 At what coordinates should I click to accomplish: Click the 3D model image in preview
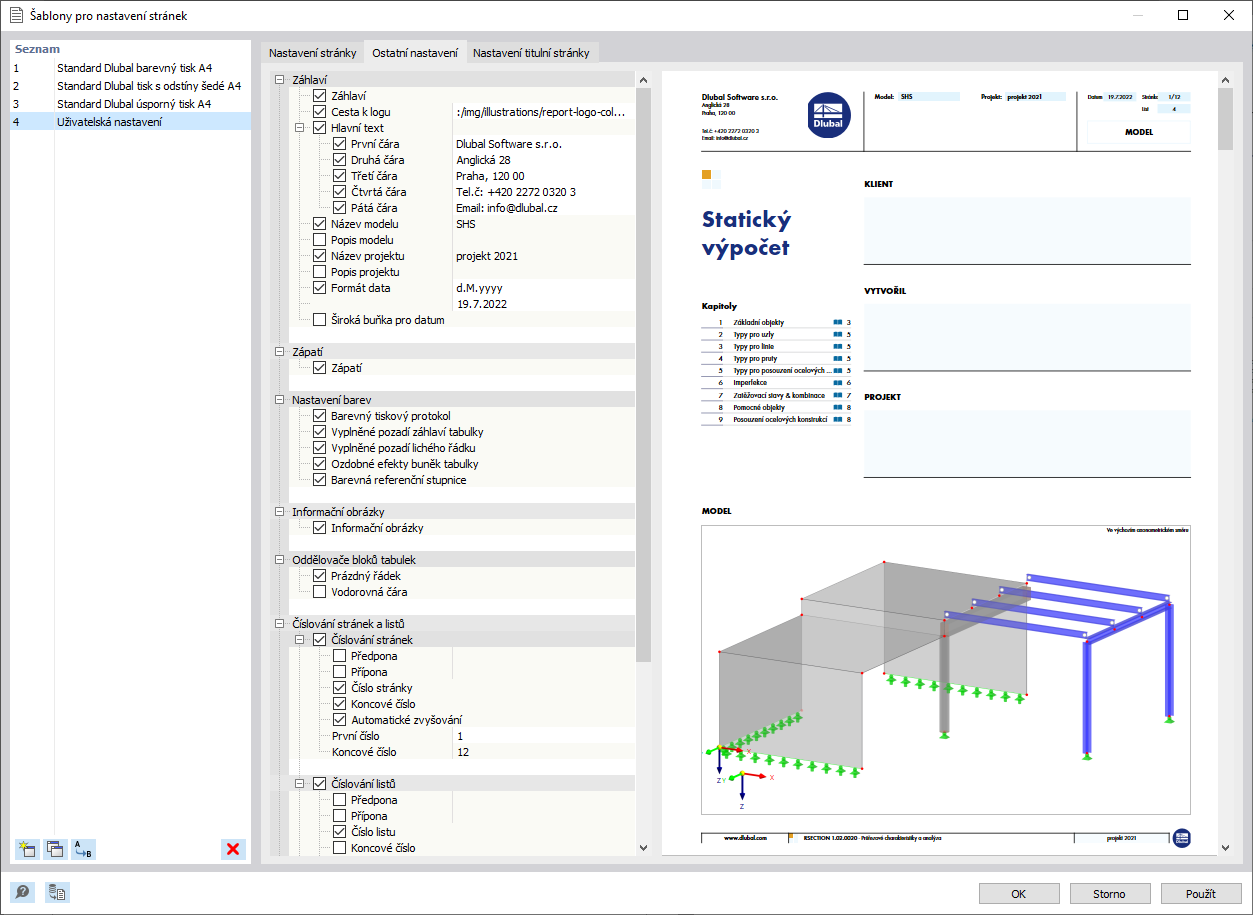tap(946, 668)
